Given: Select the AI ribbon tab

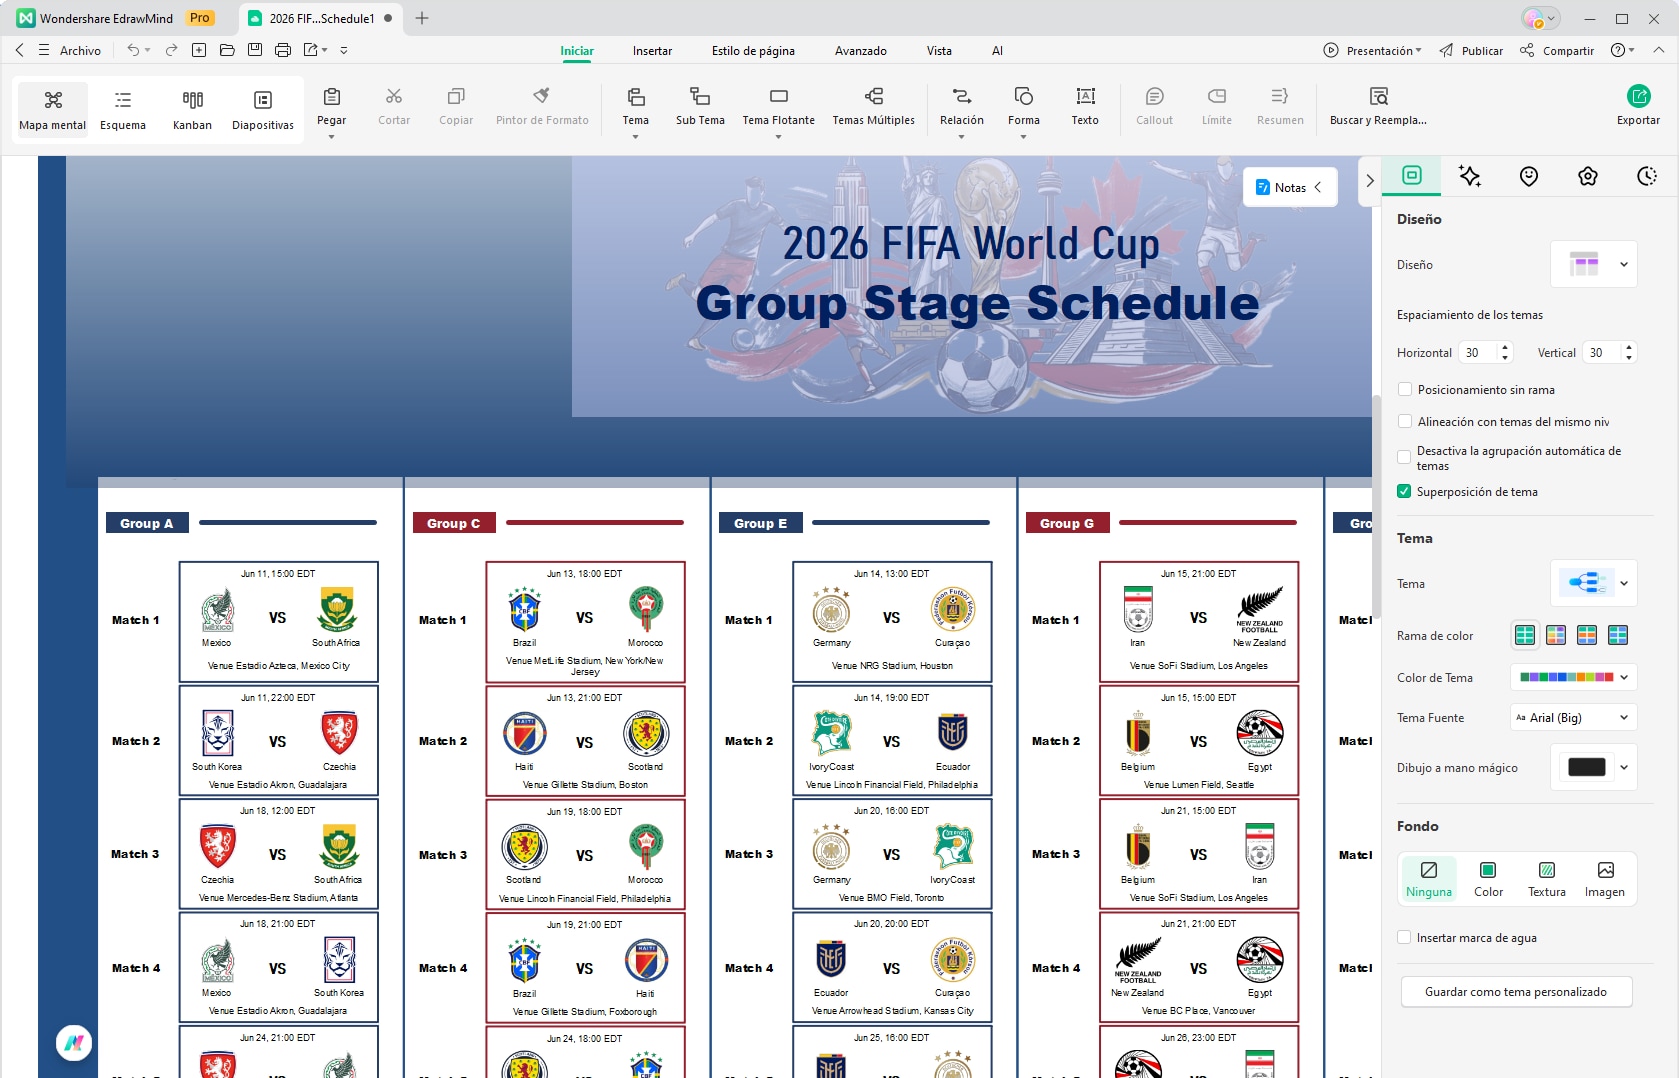Looking at the screenshot, I should pos(997,51).
